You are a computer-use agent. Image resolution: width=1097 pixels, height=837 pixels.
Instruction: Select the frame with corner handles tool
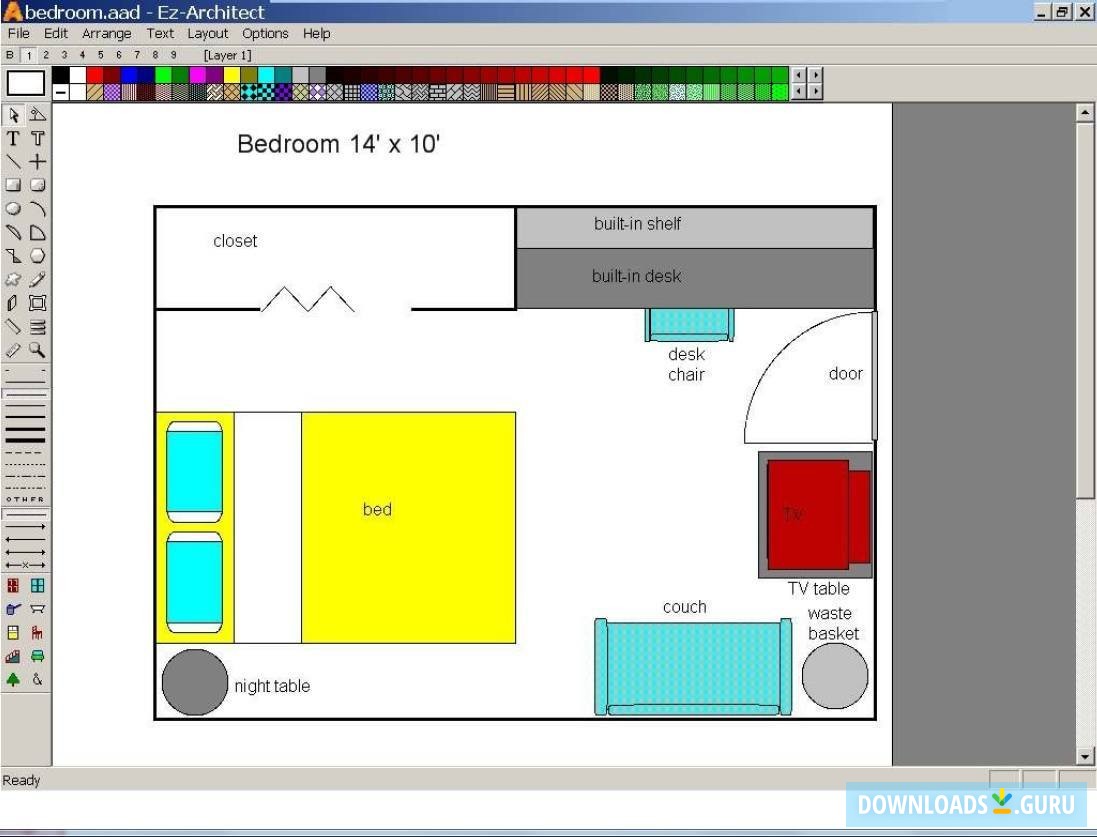38,303
